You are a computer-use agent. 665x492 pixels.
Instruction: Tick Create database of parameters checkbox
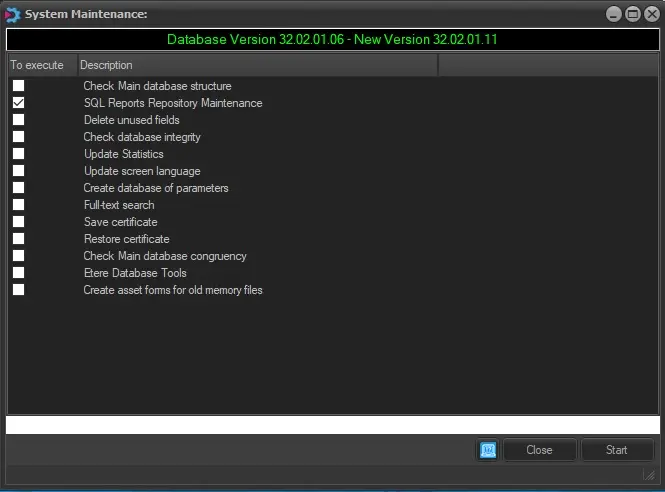click(19, 188)
